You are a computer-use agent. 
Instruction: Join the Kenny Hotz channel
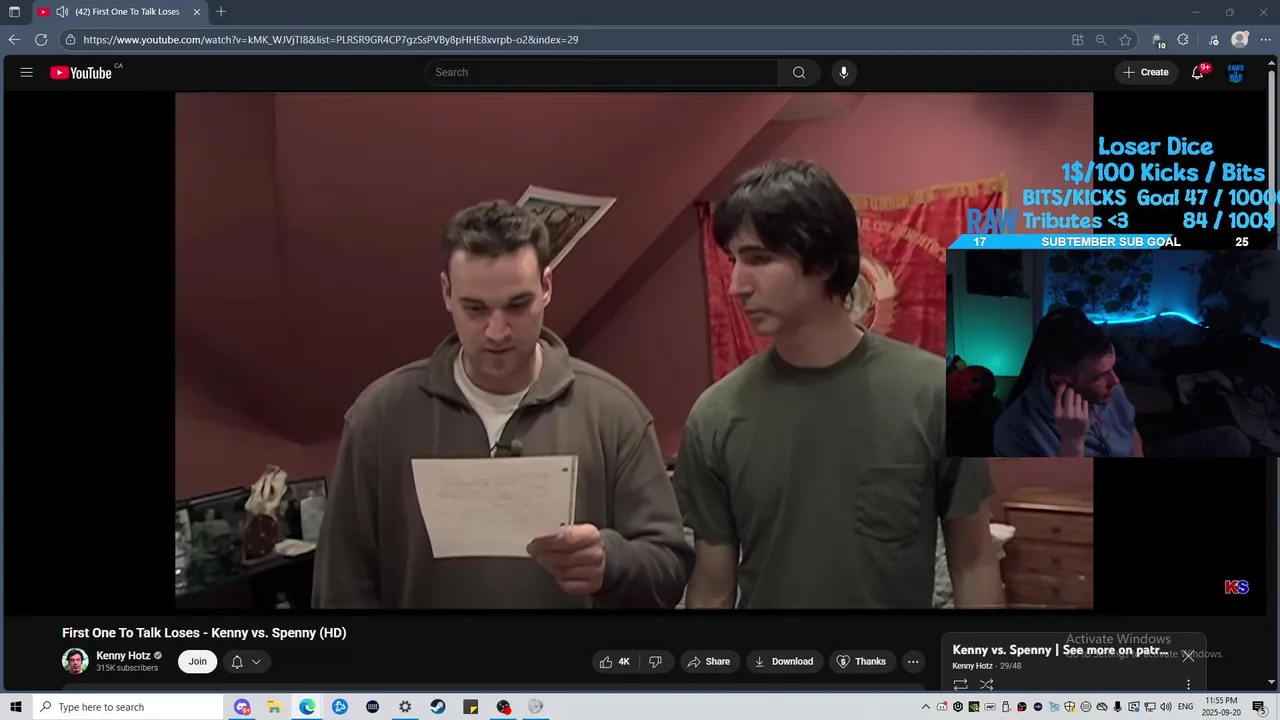198,661
